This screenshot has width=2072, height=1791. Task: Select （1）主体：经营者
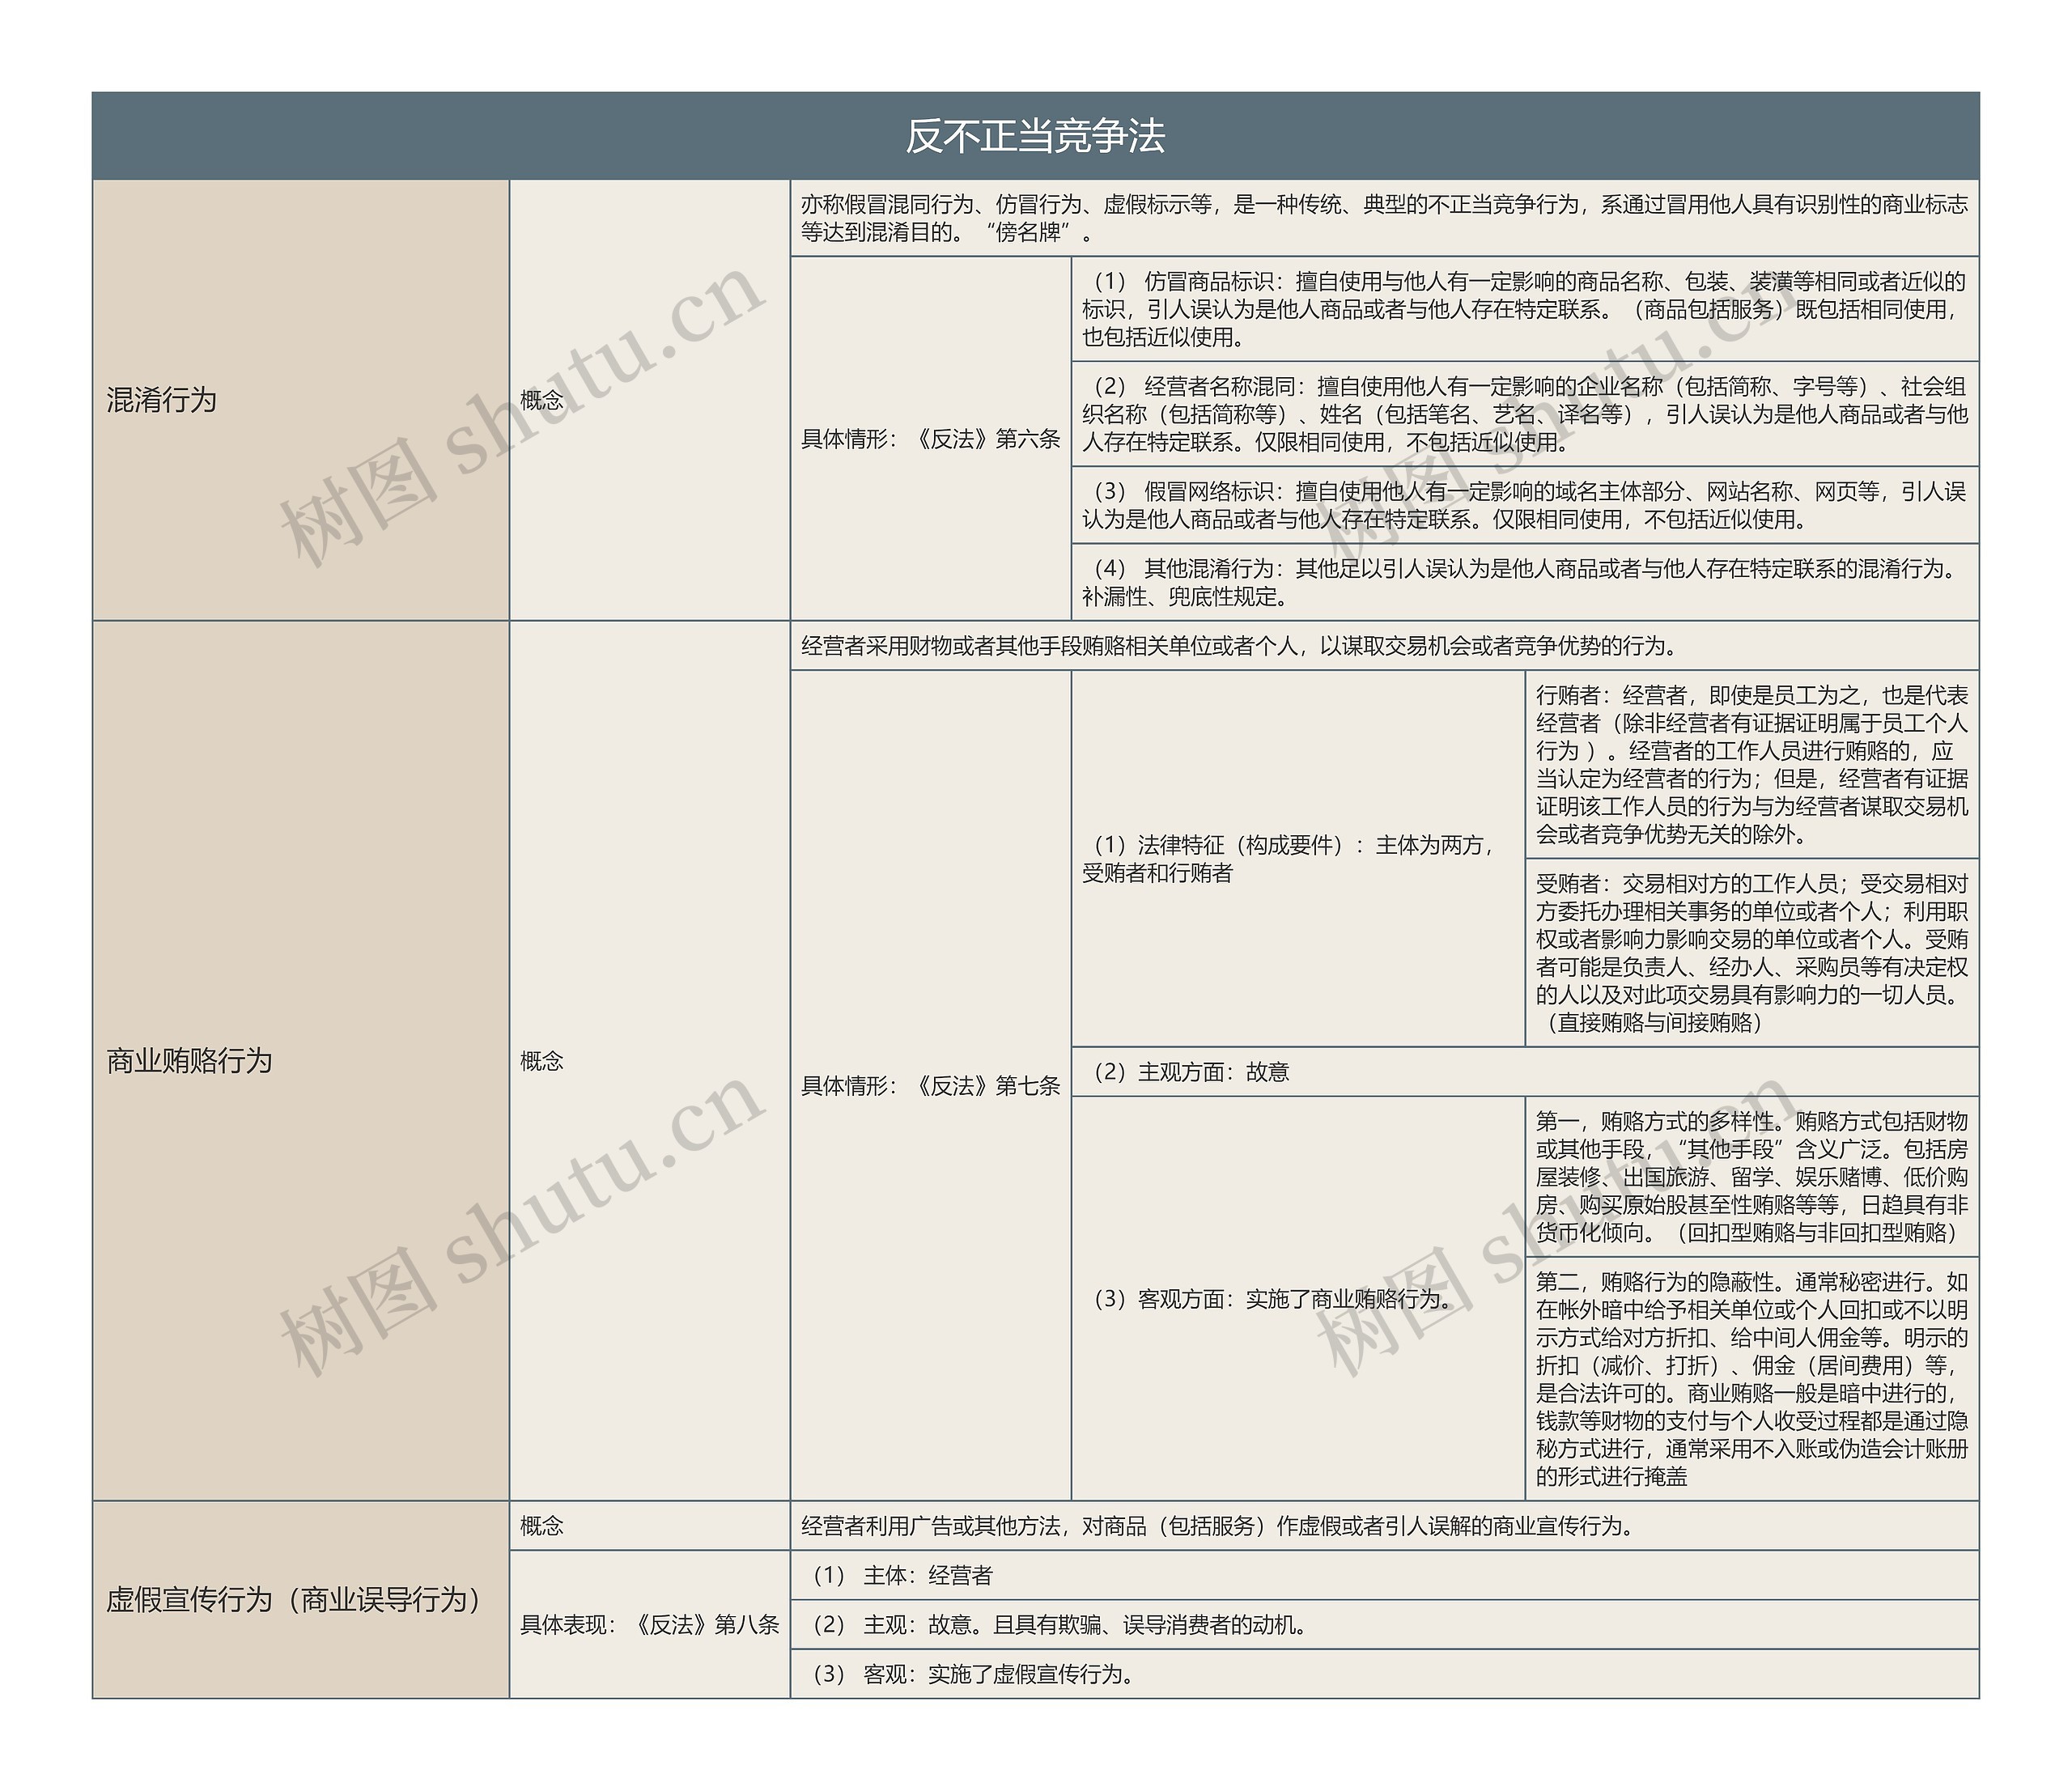(x=1385, y=1575)
